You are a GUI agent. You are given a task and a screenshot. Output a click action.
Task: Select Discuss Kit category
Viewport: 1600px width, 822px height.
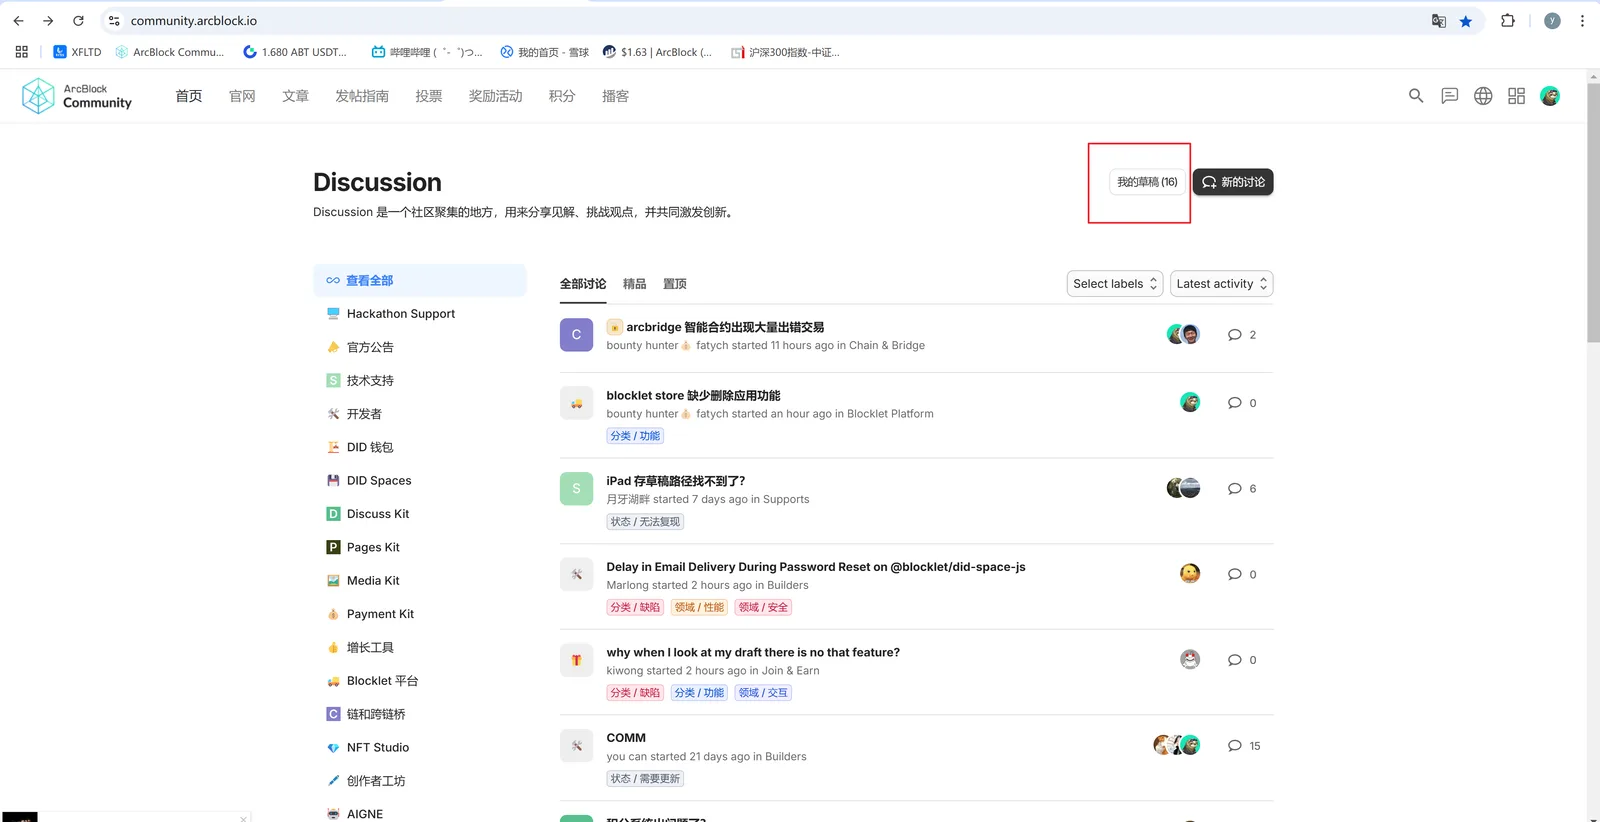(x=420, y=514)
